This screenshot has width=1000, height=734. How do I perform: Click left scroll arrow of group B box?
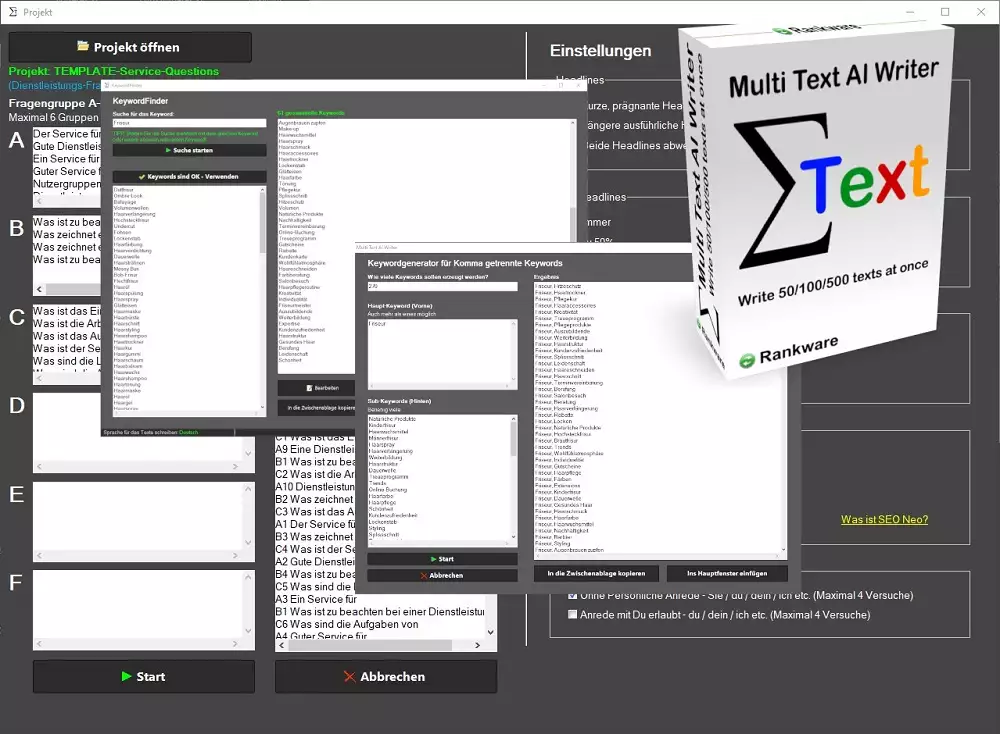click(x=40, y=289)
